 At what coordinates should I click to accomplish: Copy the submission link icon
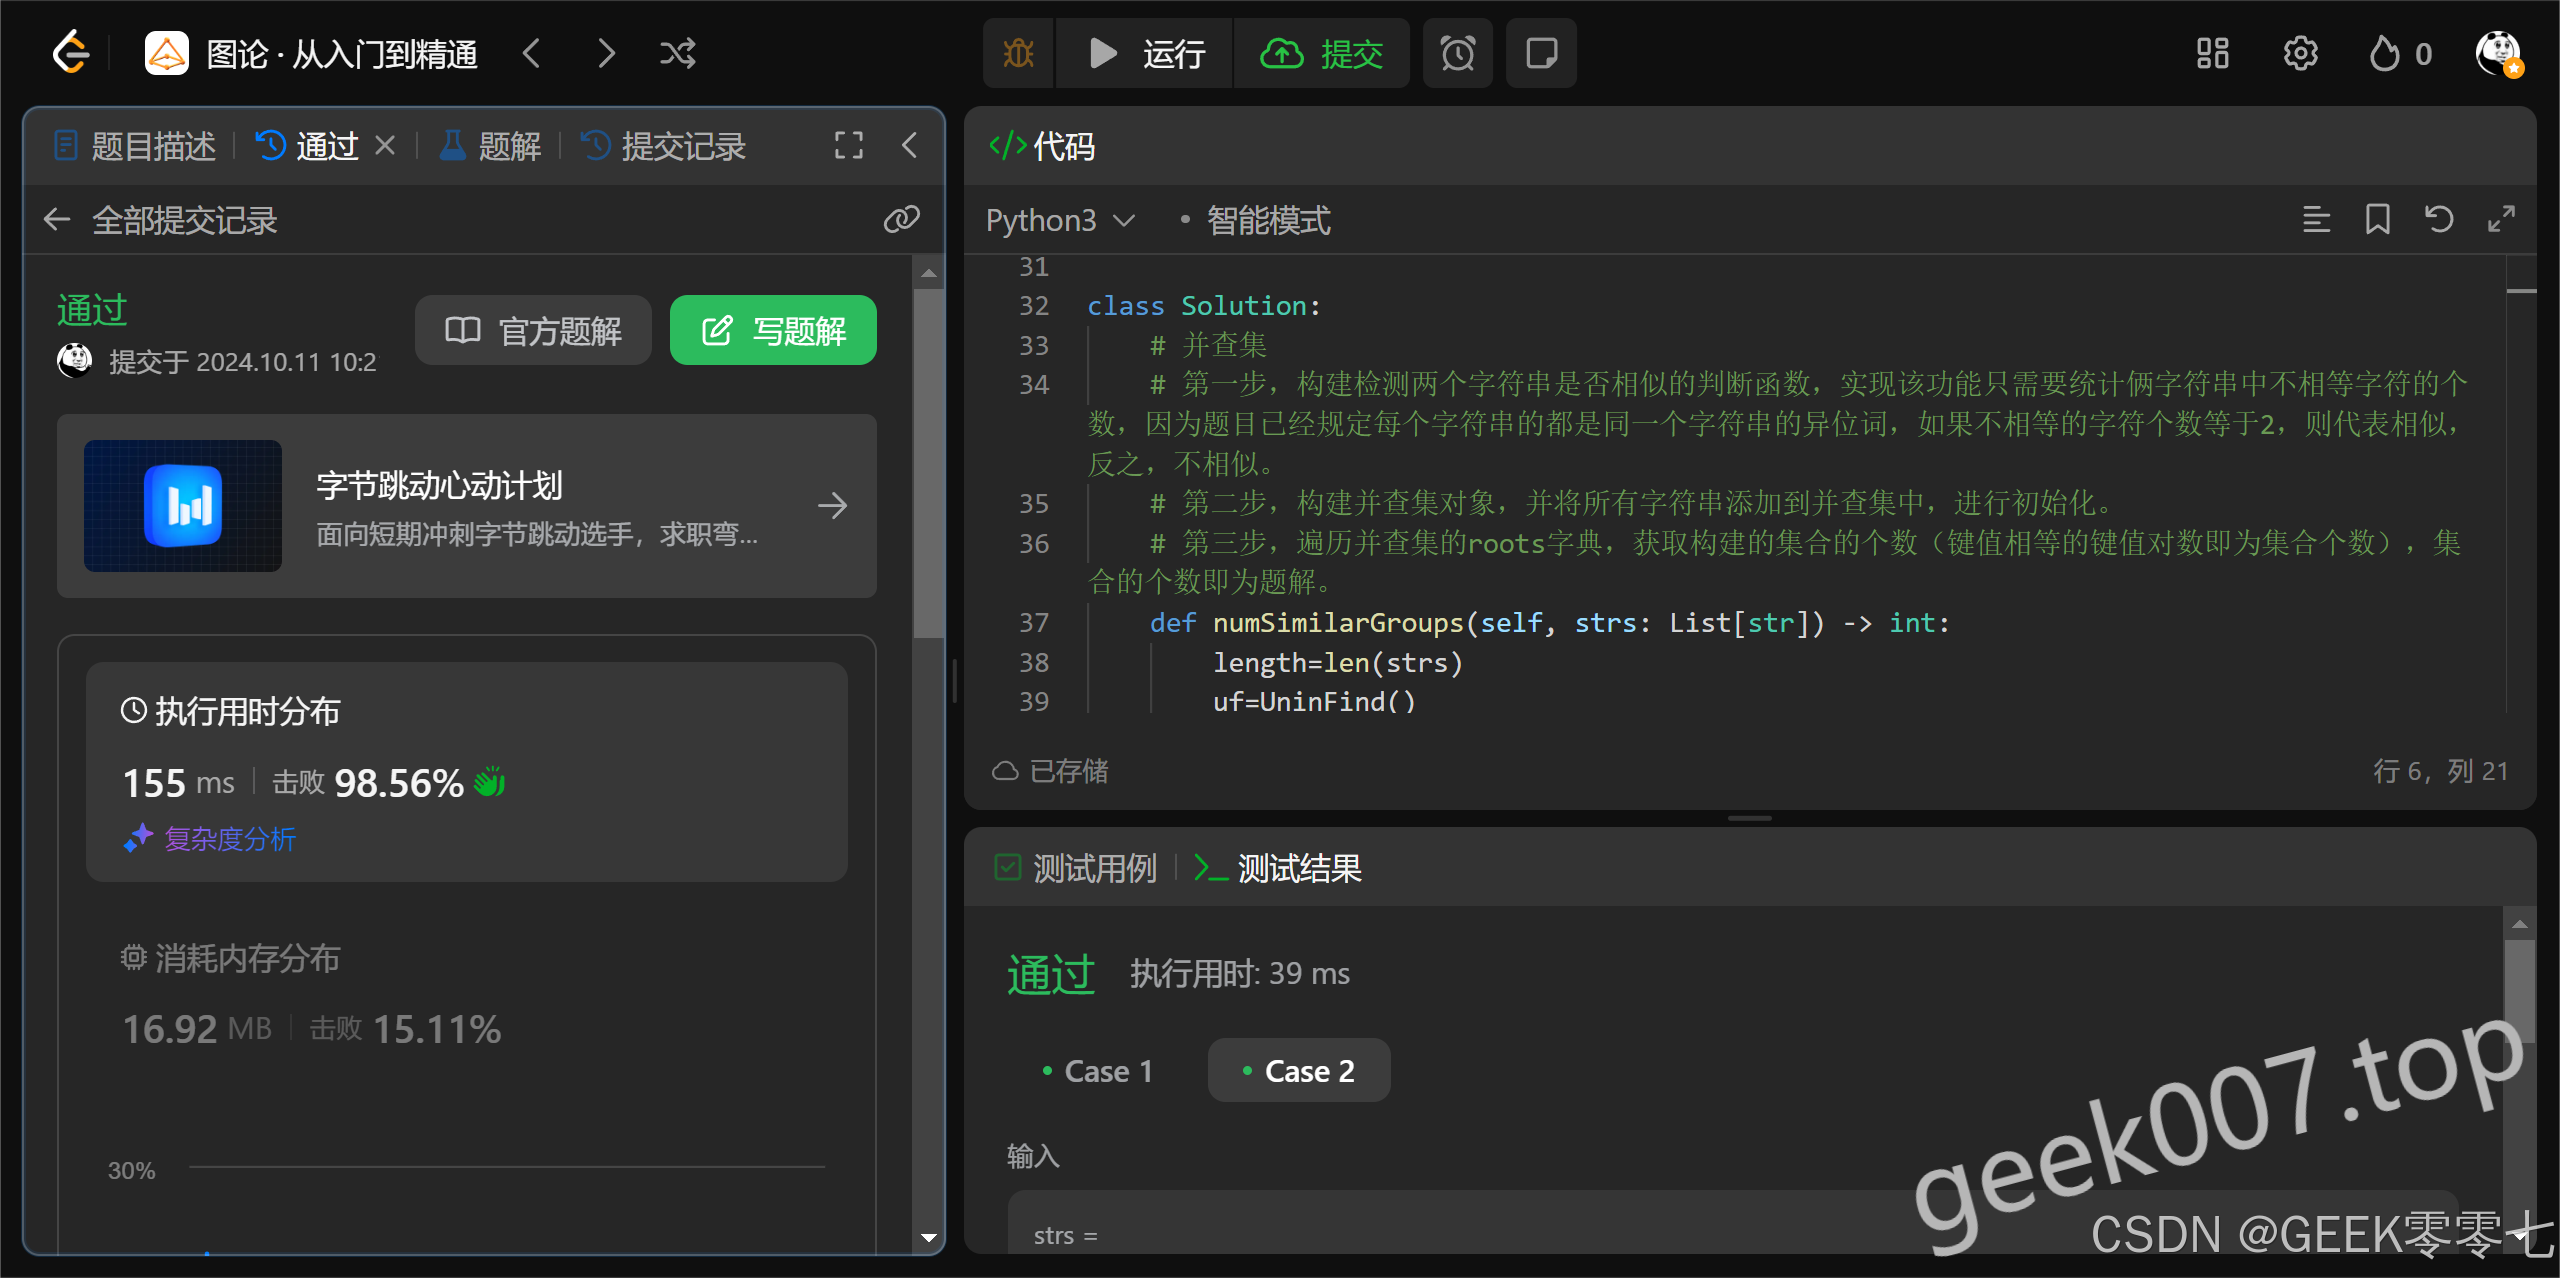pos(901,219)
